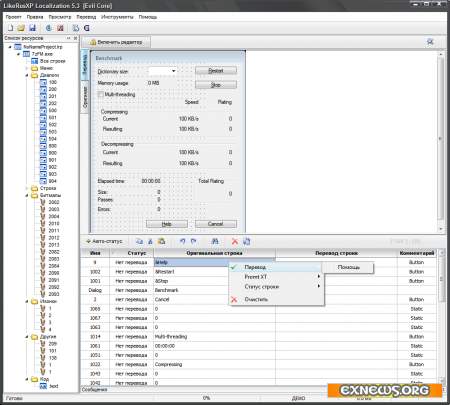Select bitmap 2002 in the resource tree

click(54, 202)
